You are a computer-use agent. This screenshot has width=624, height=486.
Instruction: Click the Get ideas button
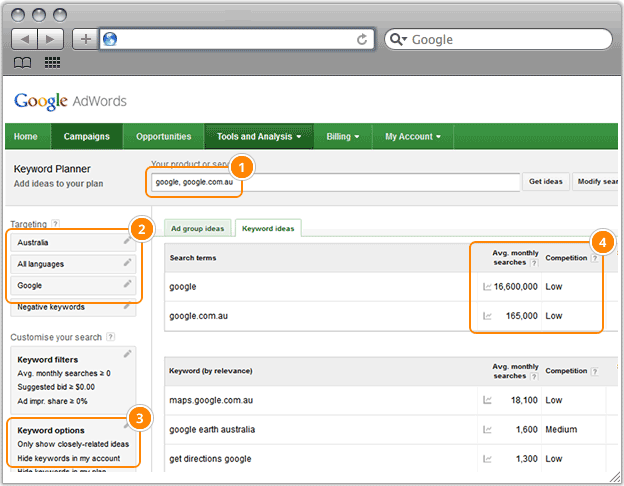tap(546, 182)
